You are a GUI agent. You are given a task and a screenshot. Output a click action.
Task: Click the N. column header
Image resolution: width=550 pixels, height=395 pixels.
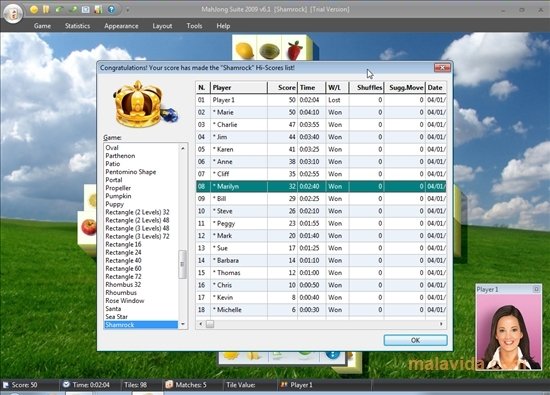tap(203, 88)
